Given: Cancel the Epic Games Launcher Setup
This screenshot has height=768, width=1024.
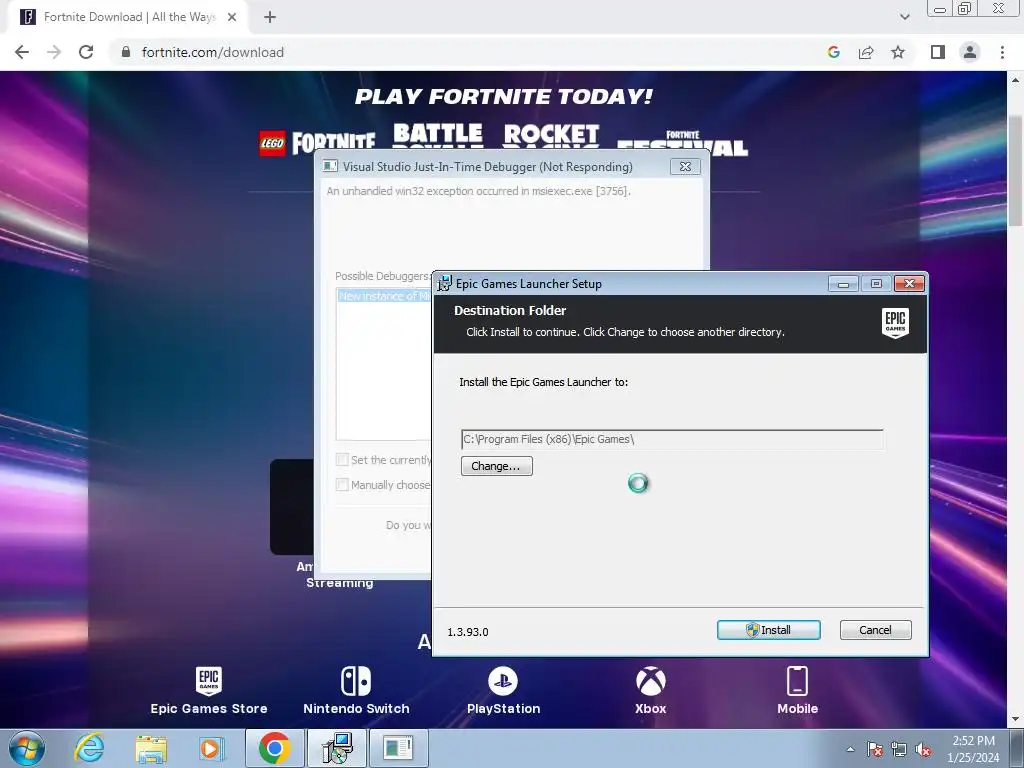Looking at the screenshot, I should pos(875,630).
